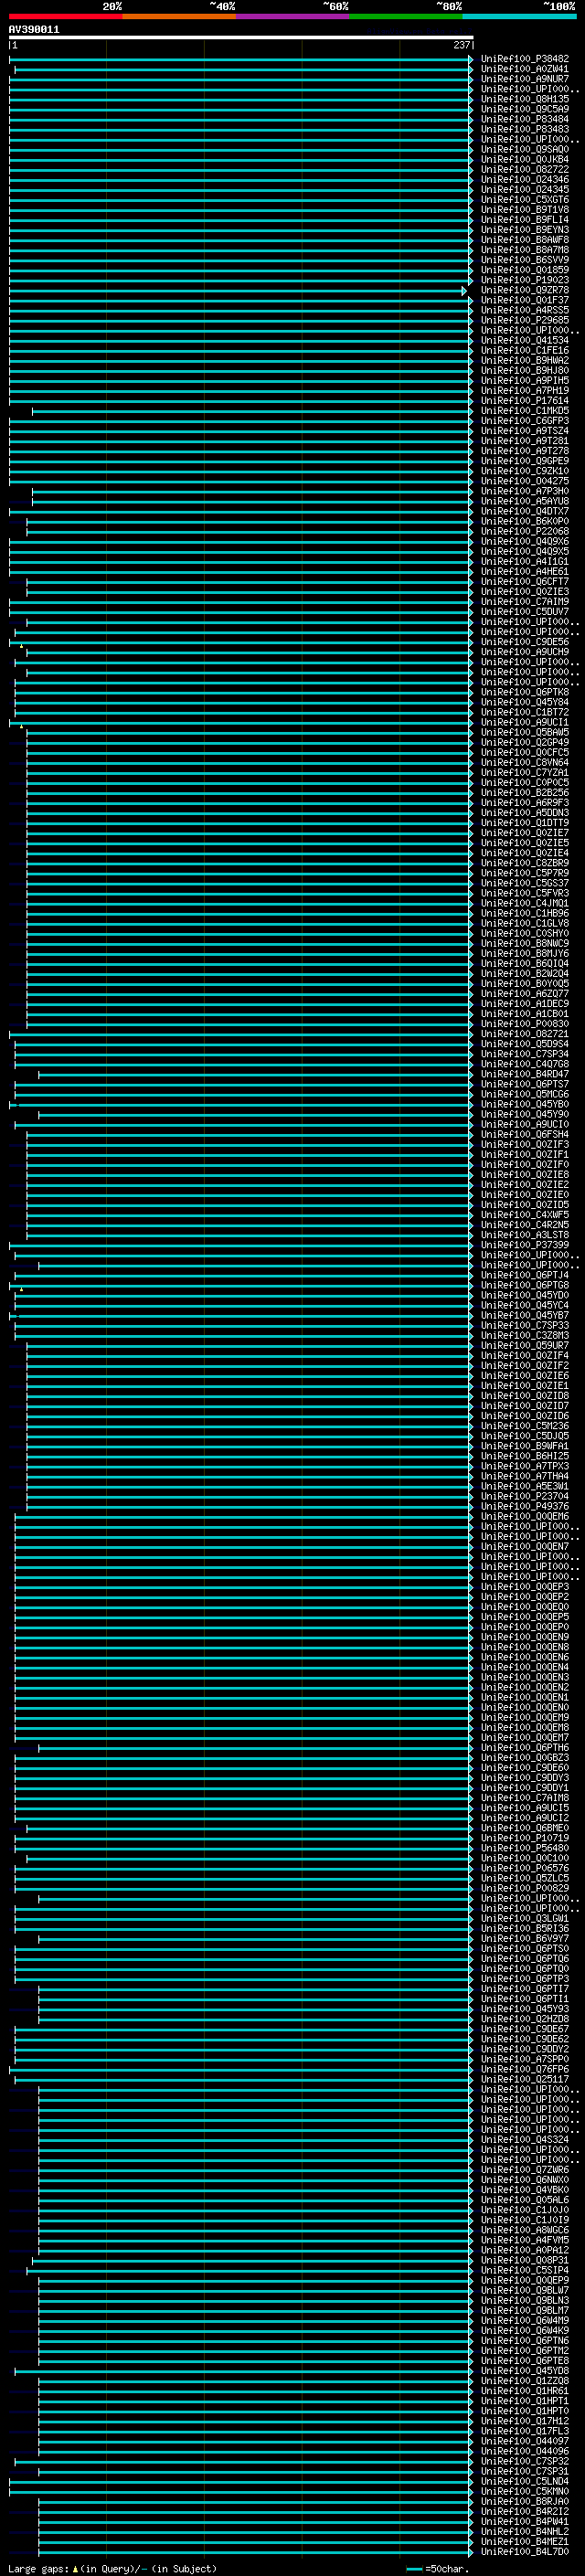585x2576 pixels.
Task: Click the alignment bar for UniRef100_C1MKD5
Action: coord(252,411)
